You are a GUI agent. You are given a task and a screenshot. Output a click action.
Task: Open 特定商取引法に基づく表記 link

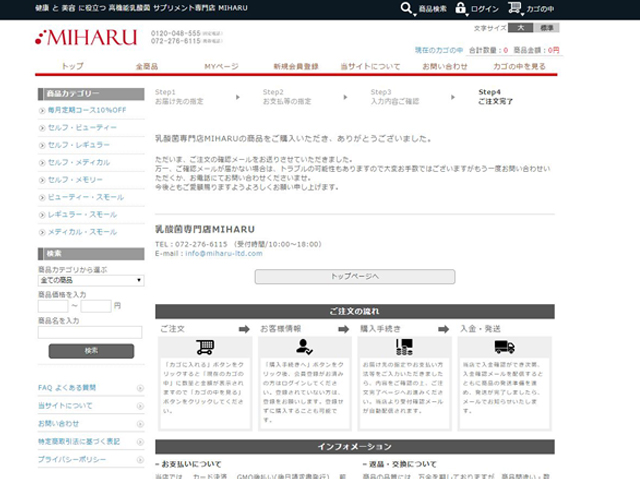click(79, 442)
